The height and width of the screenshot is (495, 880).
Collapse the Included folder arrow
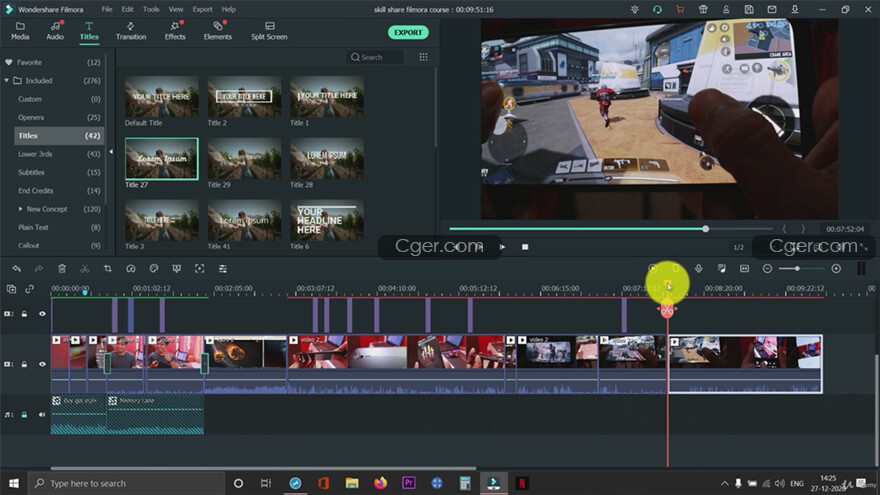coord(7,81)
